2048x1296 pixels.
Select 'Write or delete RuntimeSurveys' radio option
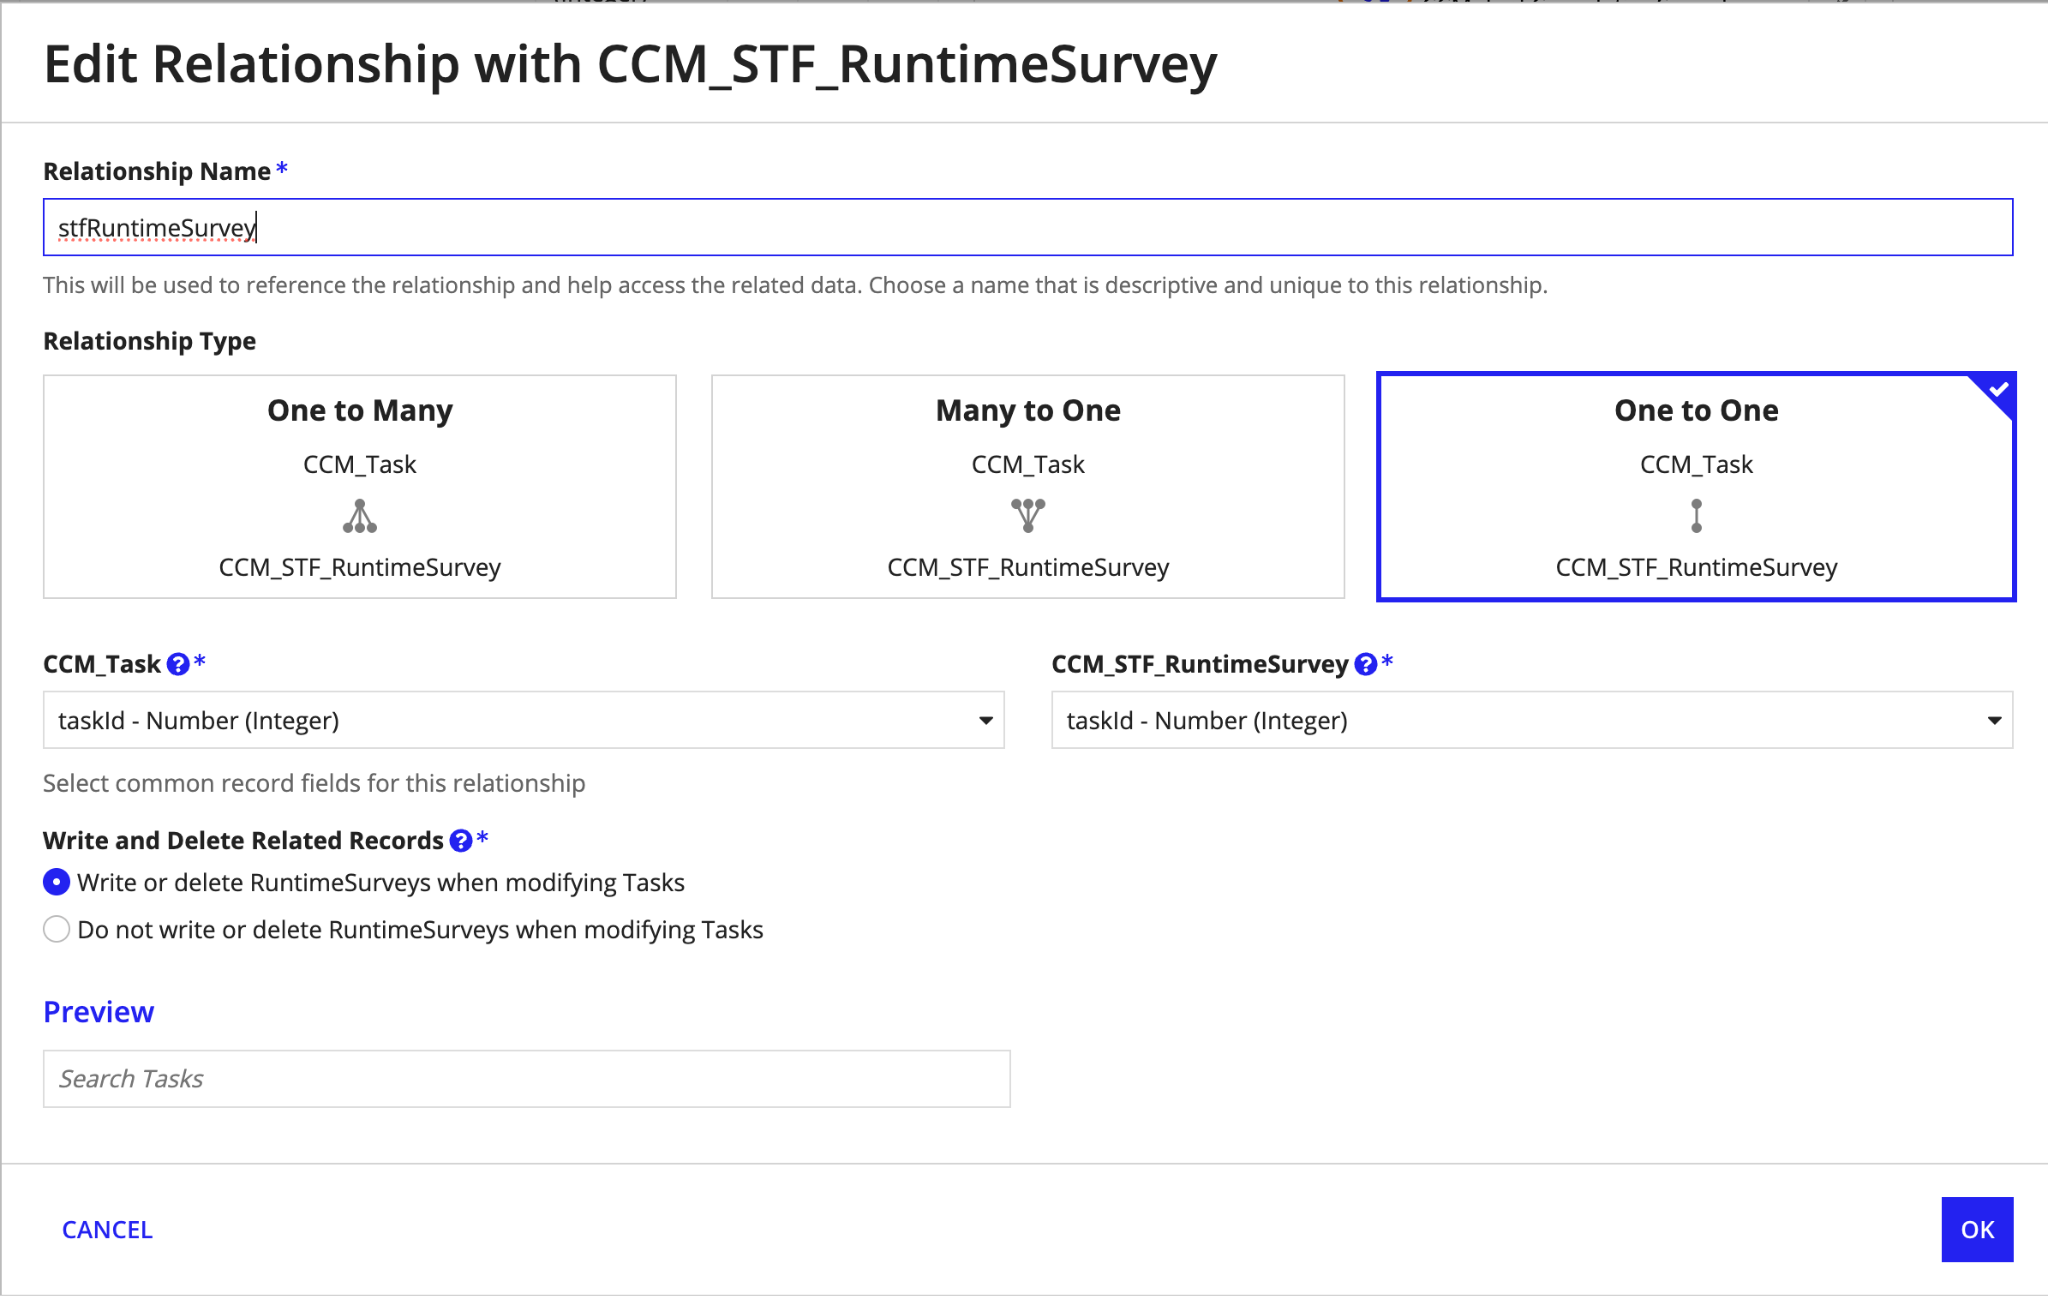click(57, 882)
